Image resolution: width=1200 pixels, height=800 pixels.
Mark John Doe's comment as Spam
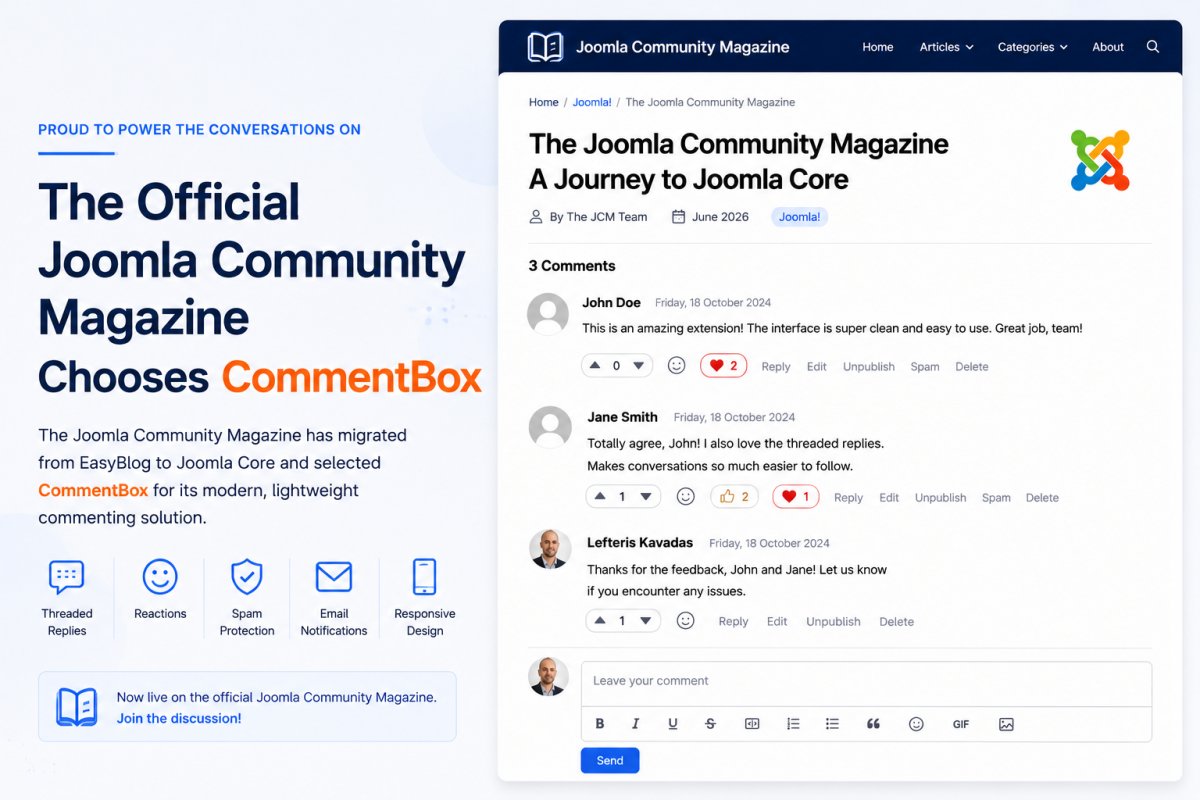click(925, 367)
